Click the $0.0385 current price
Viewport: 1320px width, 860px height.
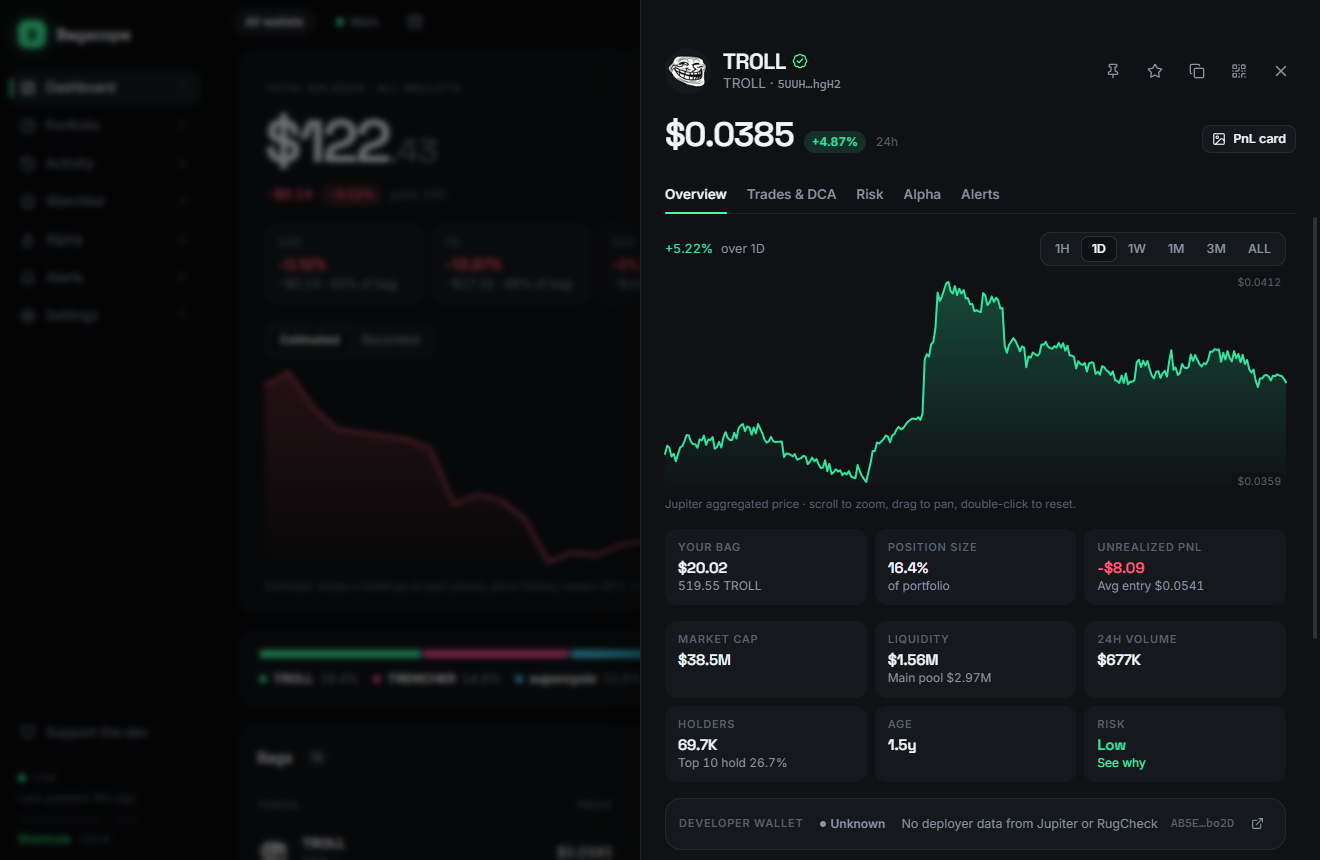730,135
